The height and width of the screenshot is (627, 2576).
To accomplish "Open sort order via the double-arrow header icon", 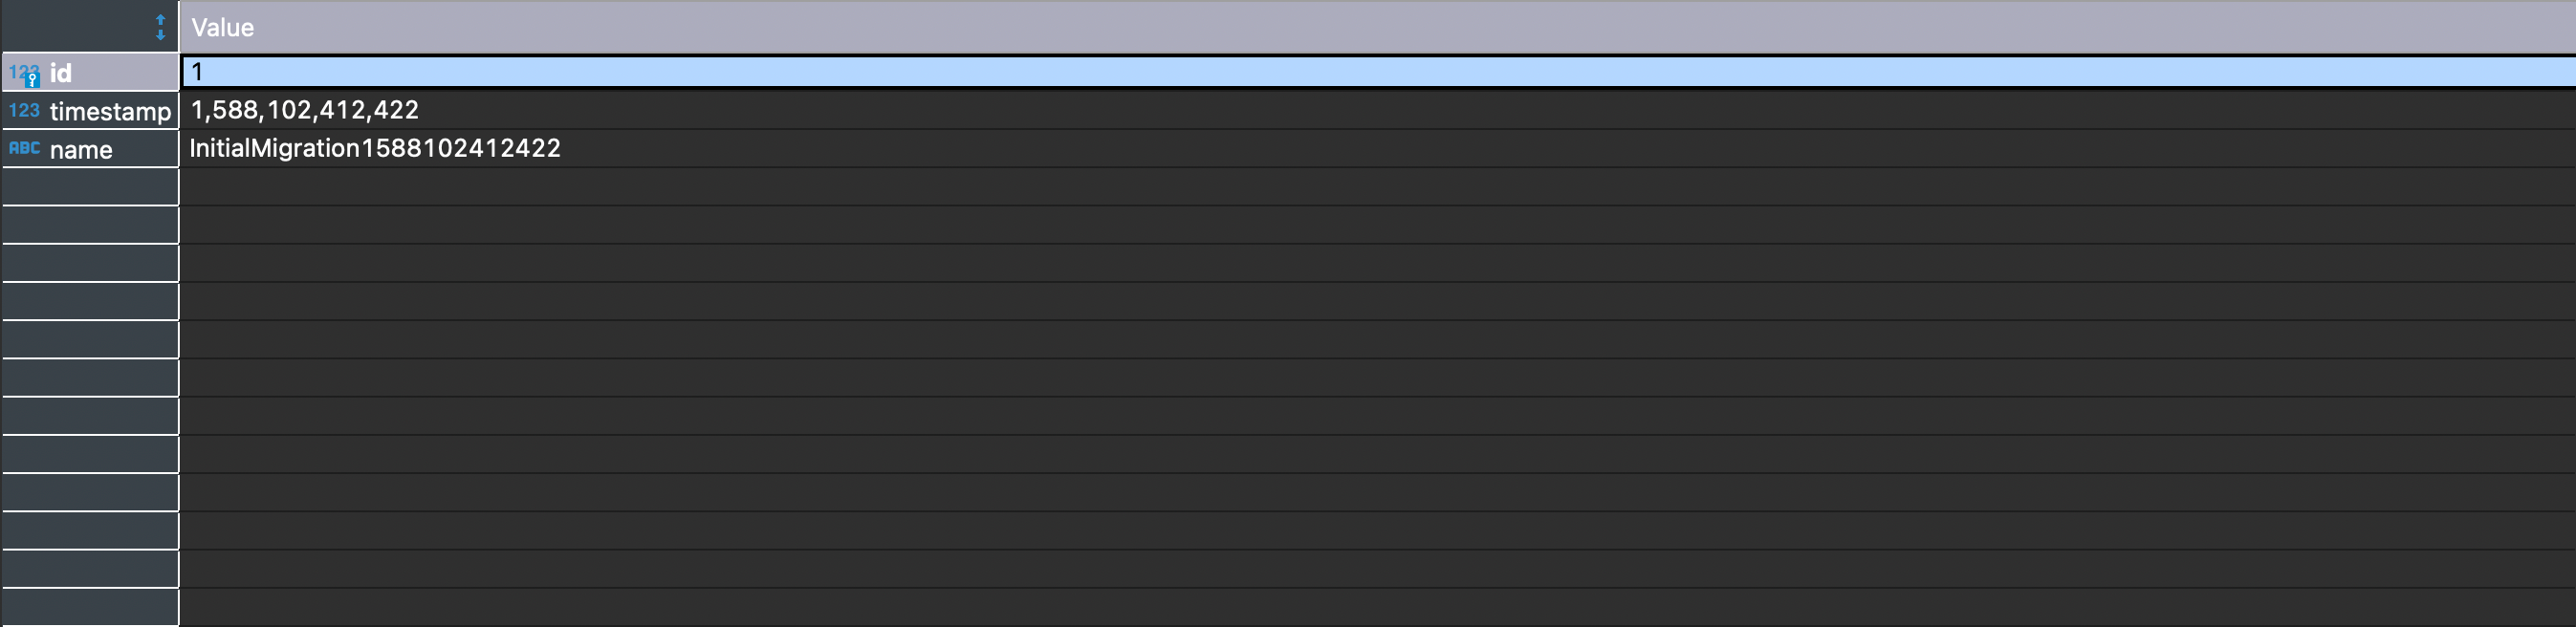I will tap(160, 27).
